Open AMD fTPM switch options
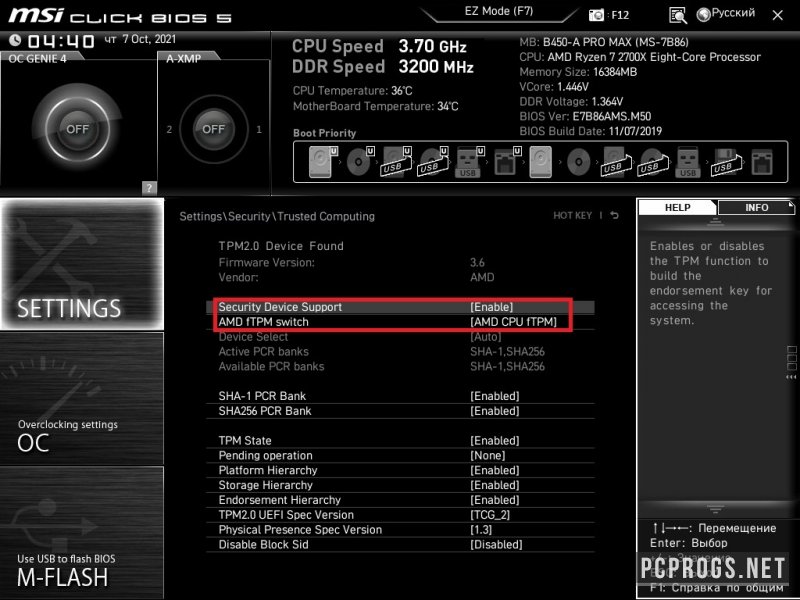This screenshot has width=800, height=600. tap(400, 322)
